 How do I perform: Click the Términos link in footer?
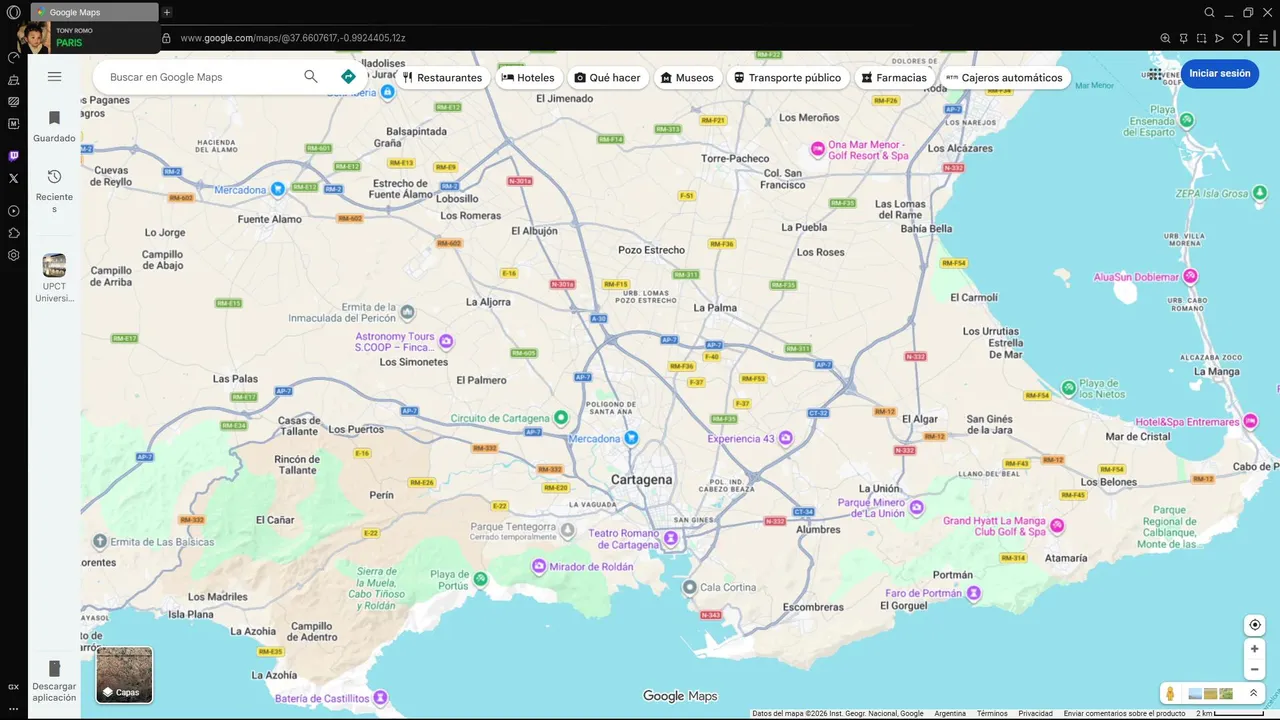[x=992, y=713]
